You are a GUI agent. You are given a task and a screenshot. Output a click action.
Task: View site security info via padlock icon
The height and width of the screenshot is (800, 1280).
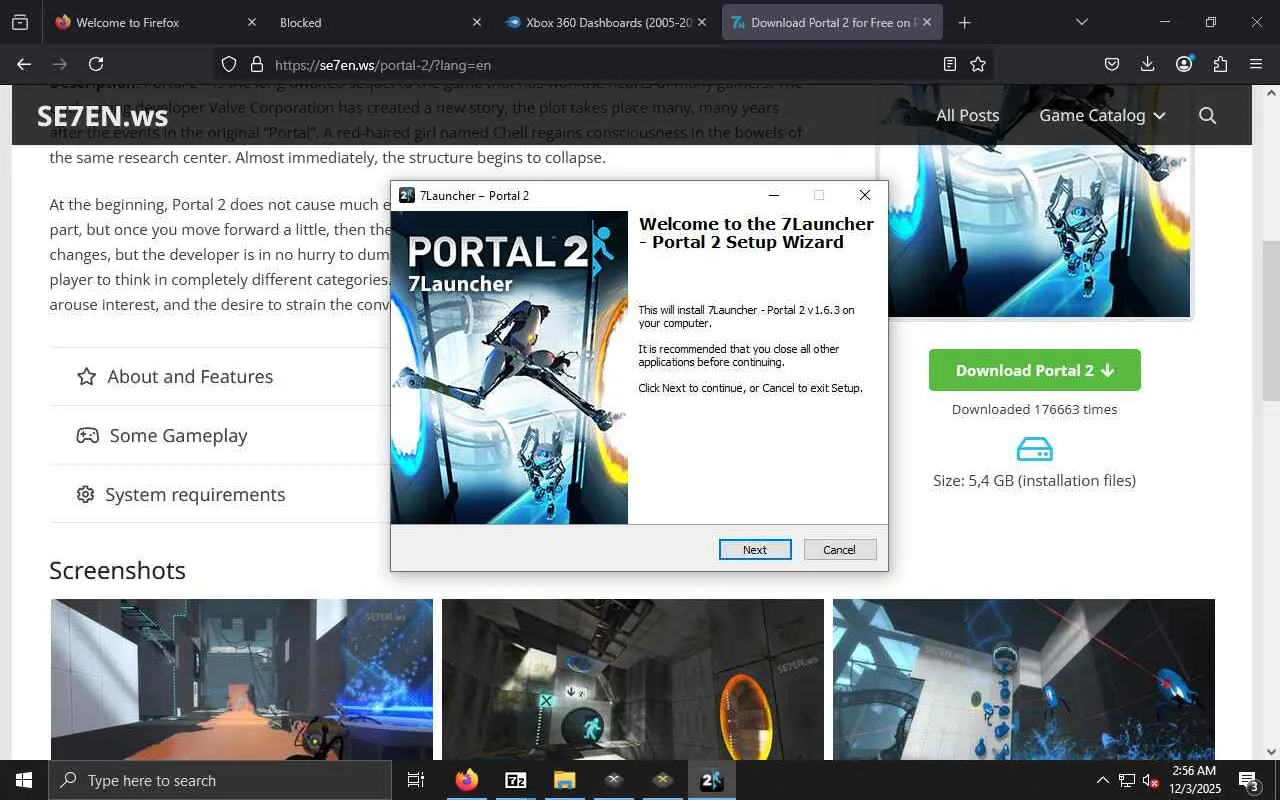[257, 64]
